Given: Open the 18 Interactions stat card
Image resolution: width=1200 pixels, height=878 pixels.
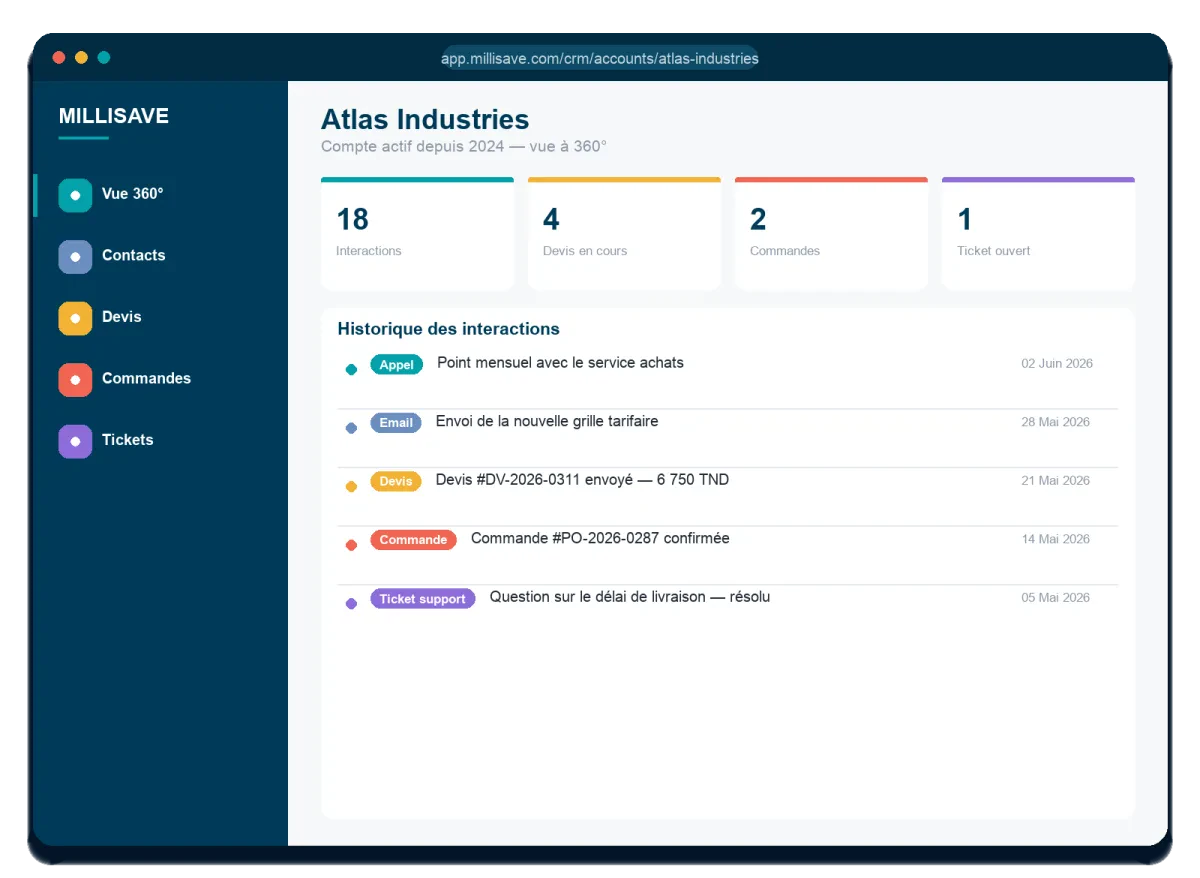Looking at the screenshot, I should tap(417, 234).
